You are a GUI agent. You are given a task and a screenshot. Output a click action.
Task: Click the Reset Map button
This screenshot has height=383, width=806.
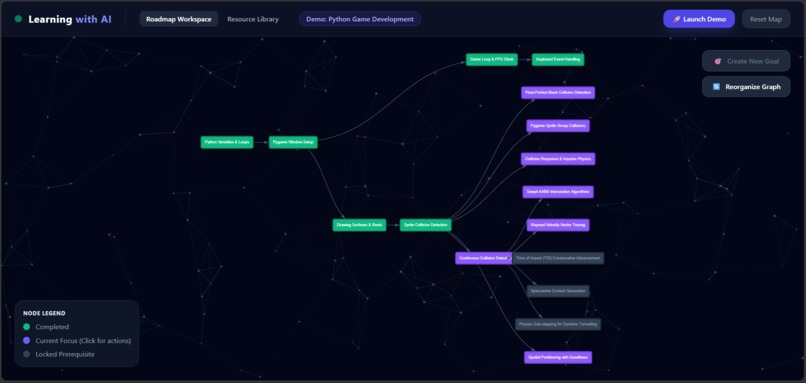(766, 19)
